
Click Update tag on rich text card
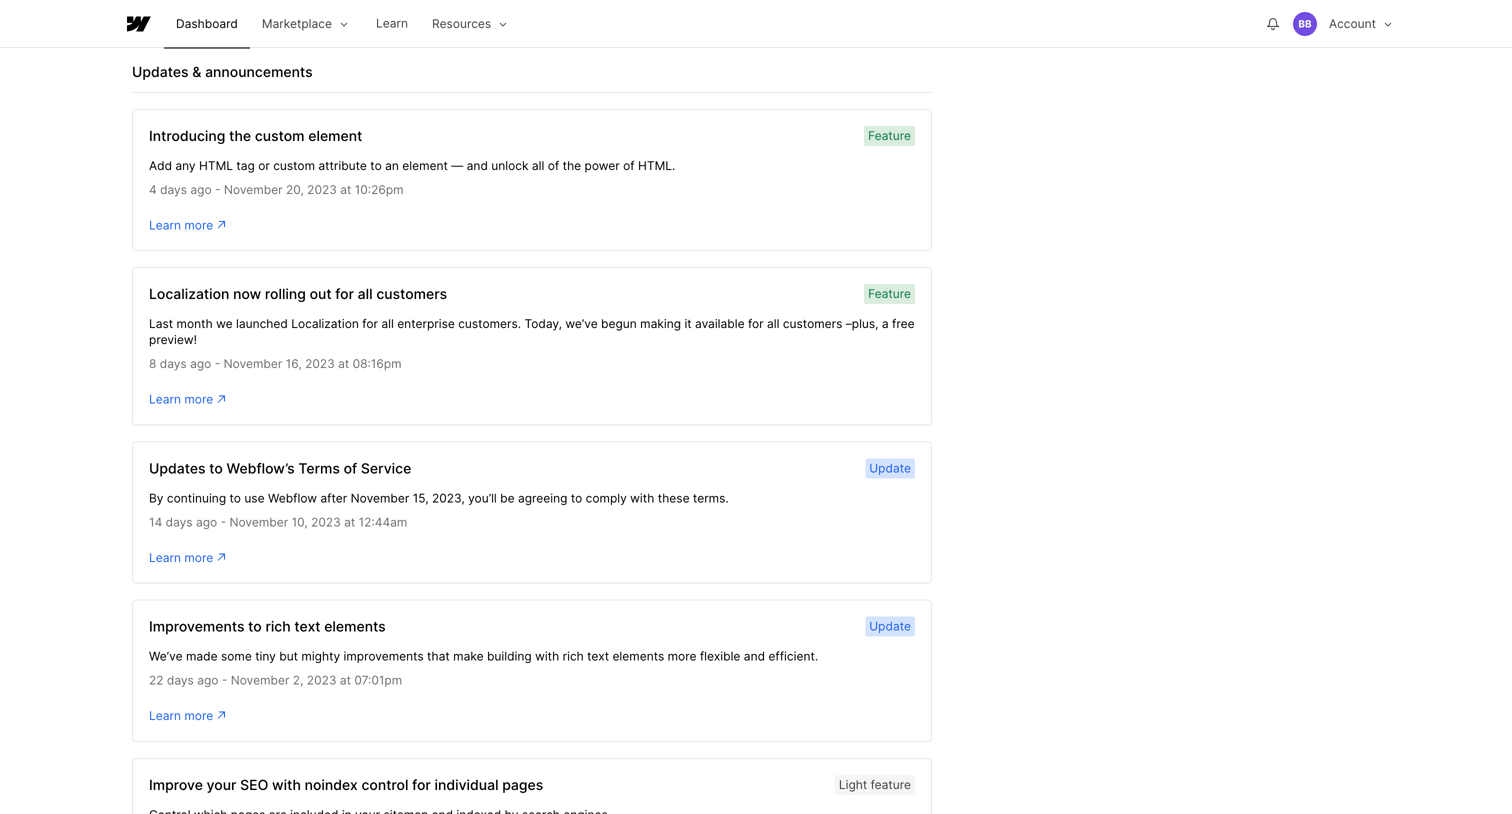pos(890,626)
